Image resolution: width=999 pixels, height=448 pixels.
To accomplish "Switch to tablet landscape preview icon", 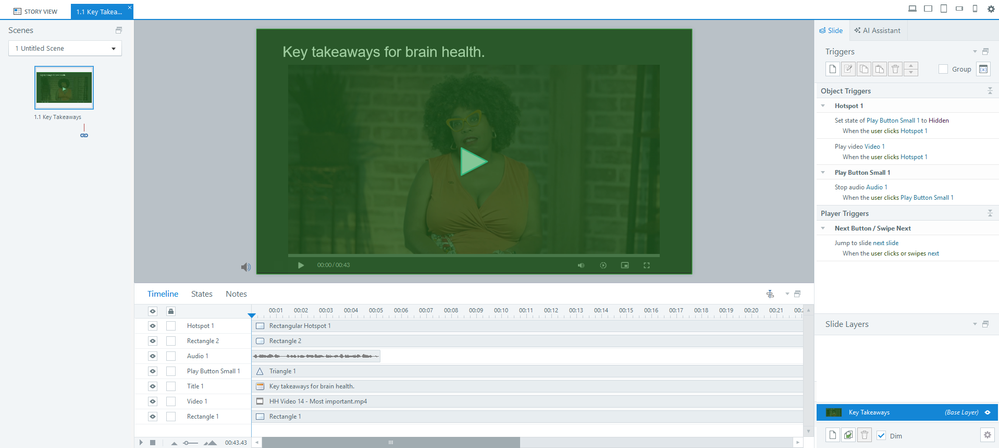I will click(x=928, y=8).
